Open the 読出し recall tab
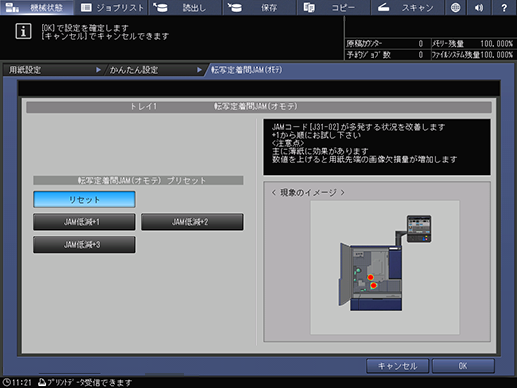This screenshot has height=388, width=517. 186,7
